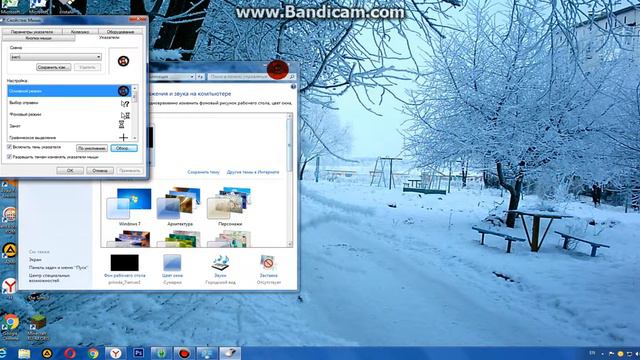
Task: Click themes list scrollbar up arrow
Action: pyautogui.click(x=290, y=116)
